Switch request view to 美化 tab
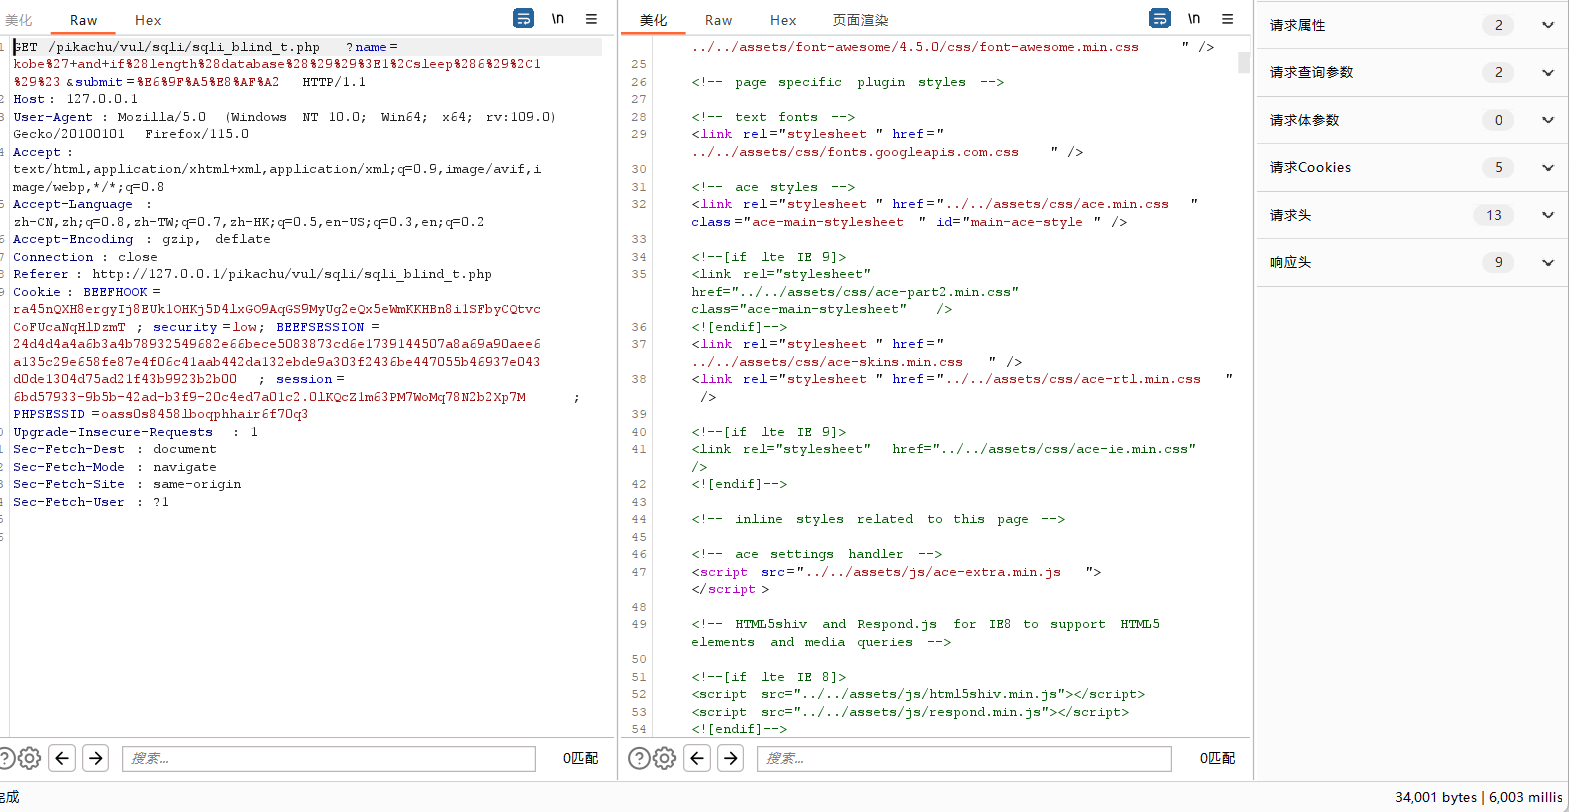The width and height of the screenshot is (1569, 812). 19,20
